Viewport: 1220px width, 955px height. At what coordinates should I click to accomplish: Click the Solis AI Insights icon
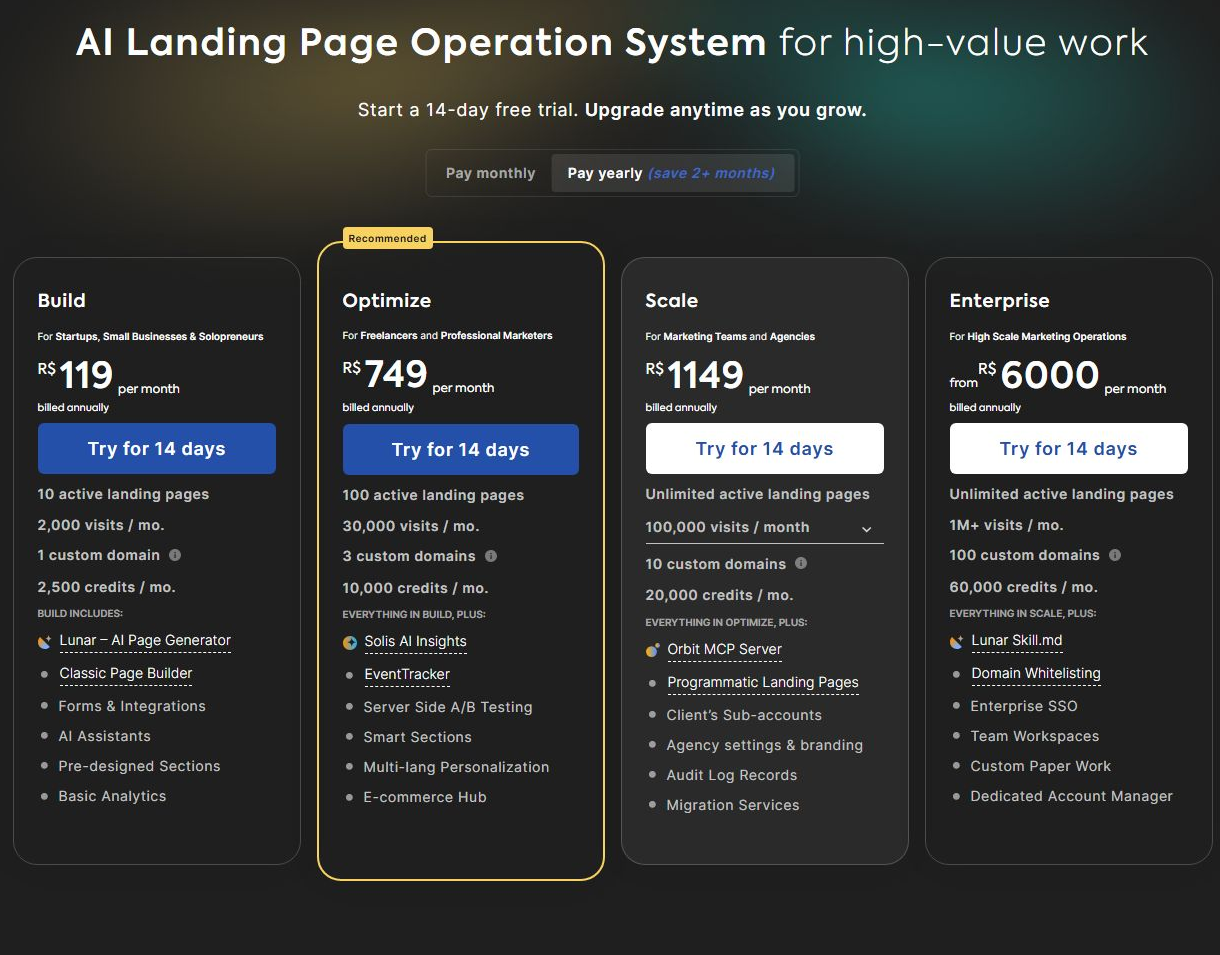(350, 643)
